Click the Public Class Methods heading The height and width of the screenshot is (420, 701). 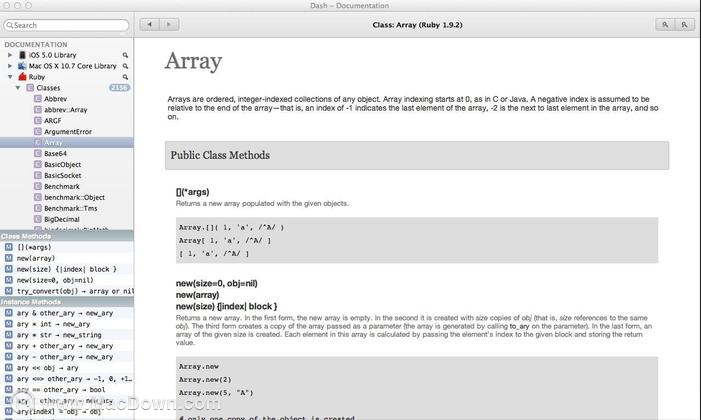pyautogui.click(x=220, y=155)
